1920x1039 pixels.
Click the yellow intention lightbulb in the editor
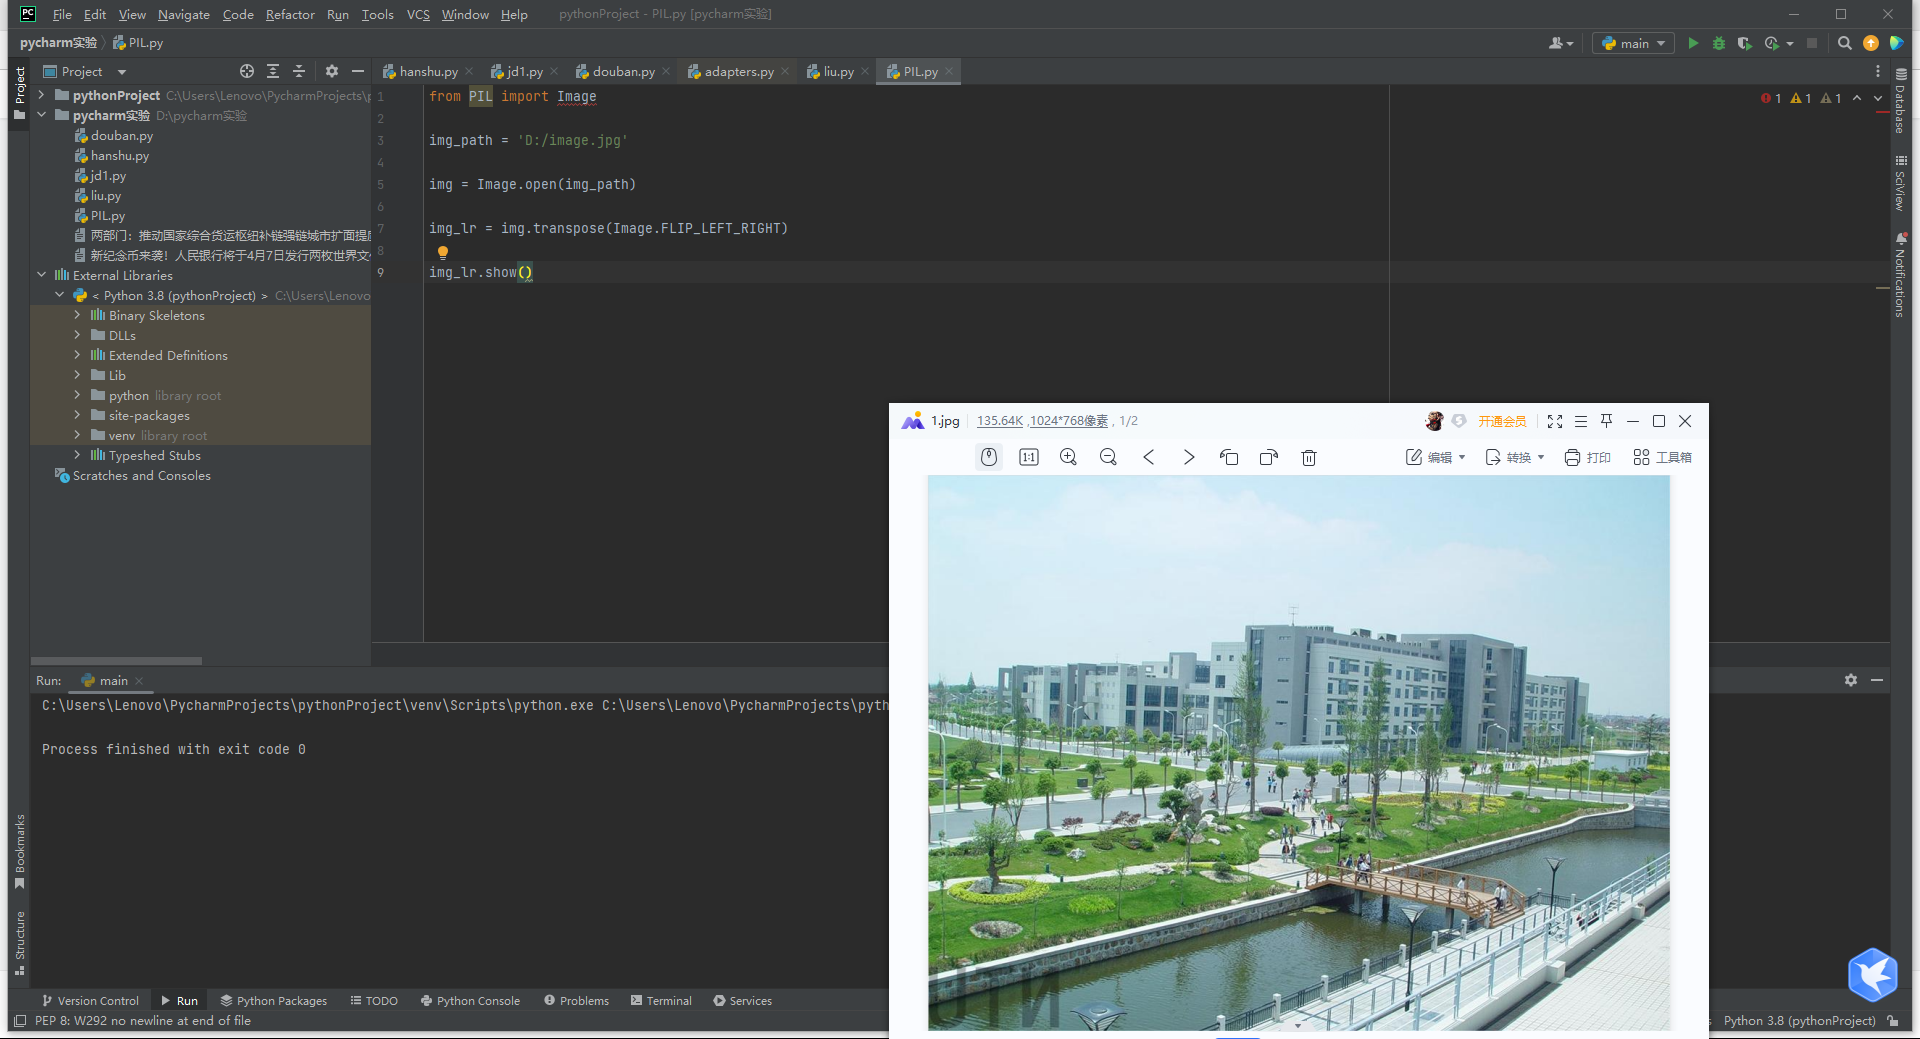442,252
